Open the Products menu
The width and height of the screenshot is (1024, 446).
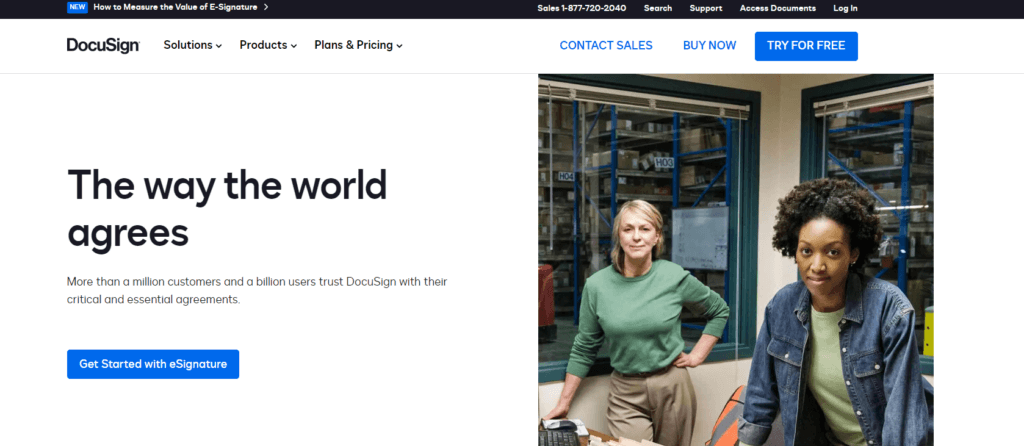click(x=263, y=45)
